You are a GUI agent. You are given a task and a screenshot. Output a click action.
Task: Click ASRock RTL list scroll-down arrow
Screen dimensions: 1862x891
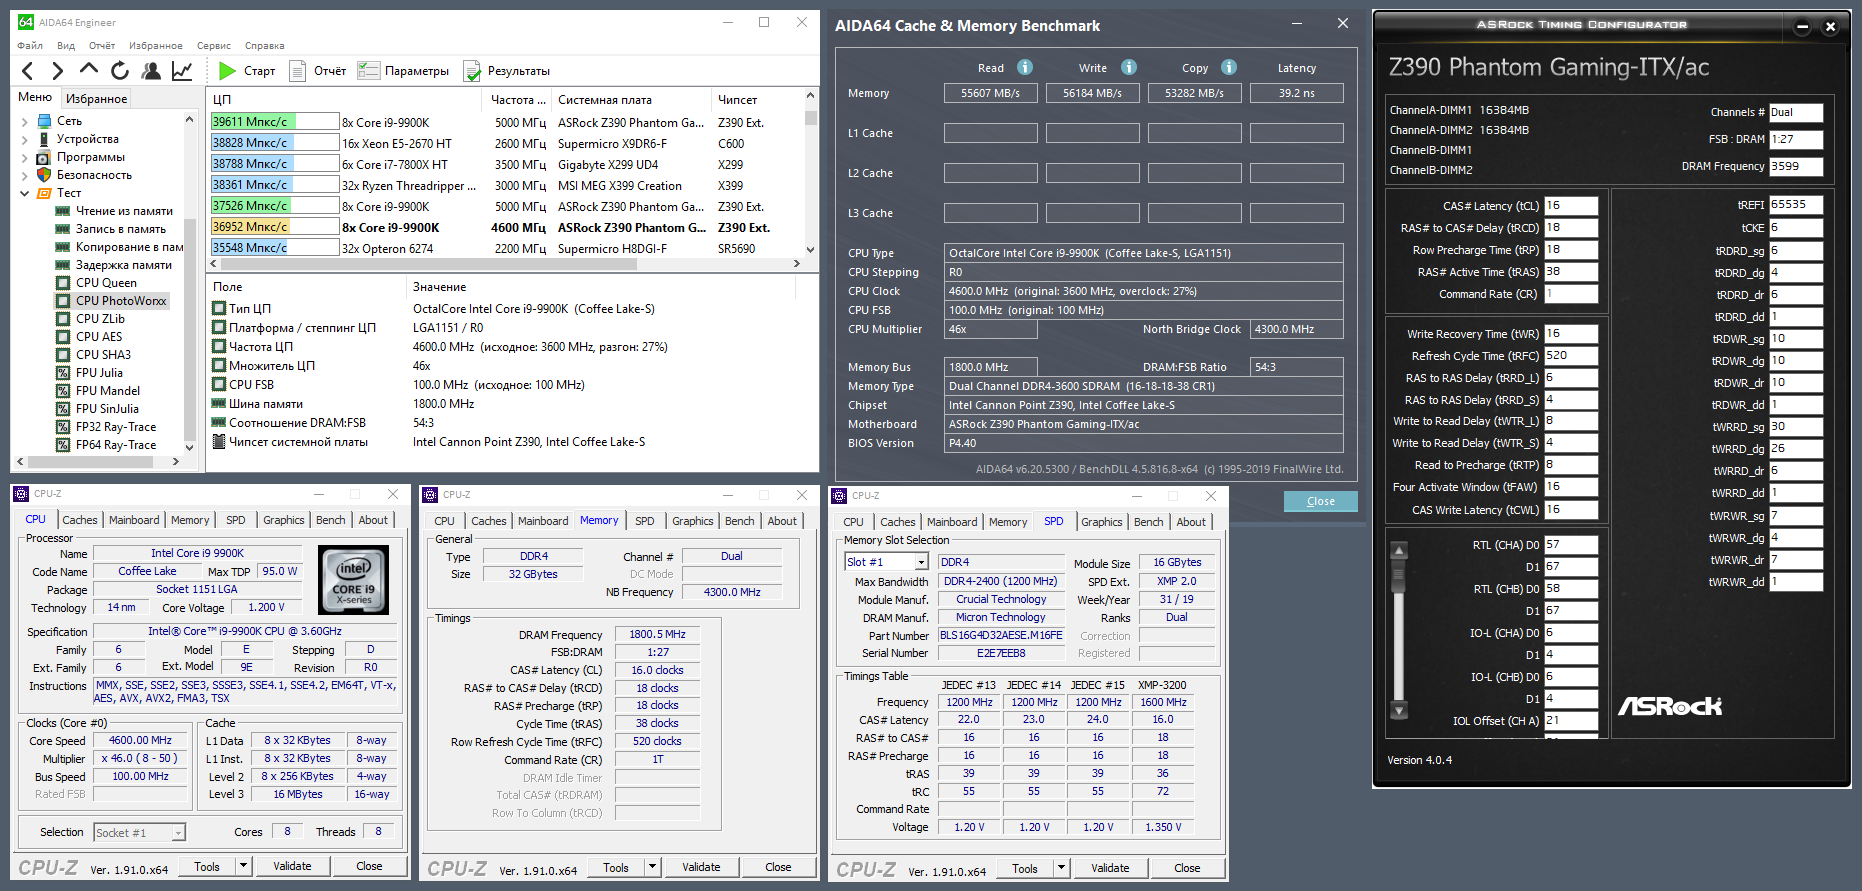pyautogui.click(x=1399, y=711)
